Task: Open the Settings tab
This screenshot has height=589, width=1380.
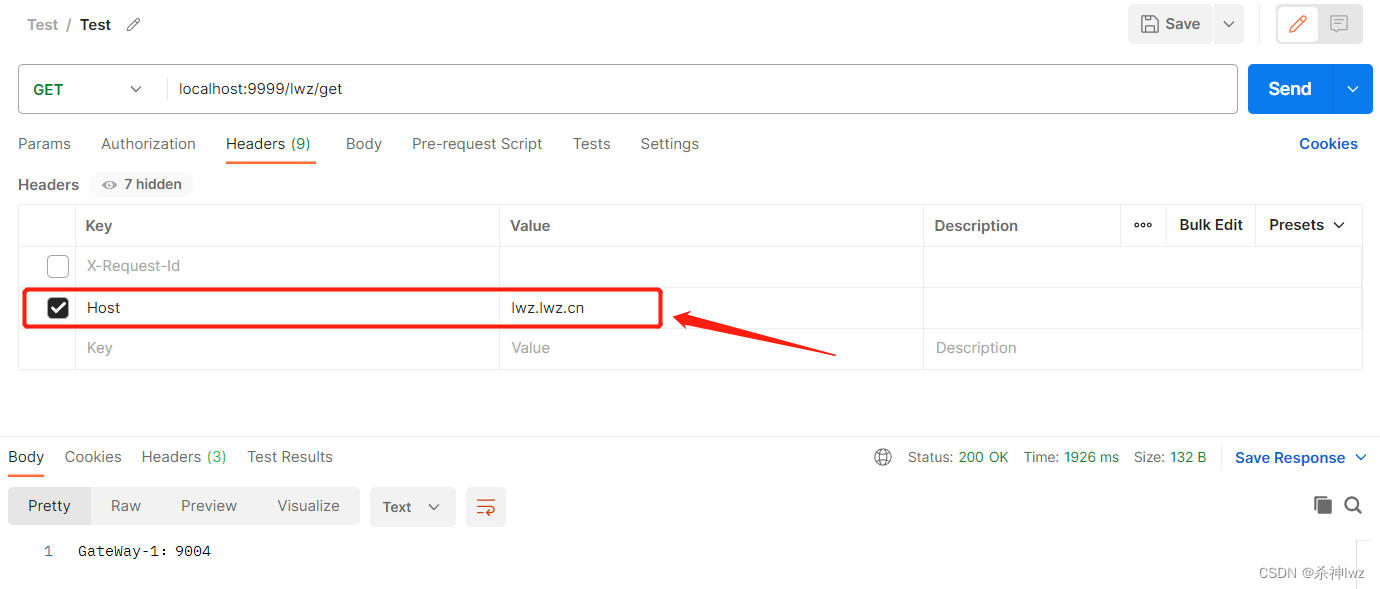Action: point(670,144)
